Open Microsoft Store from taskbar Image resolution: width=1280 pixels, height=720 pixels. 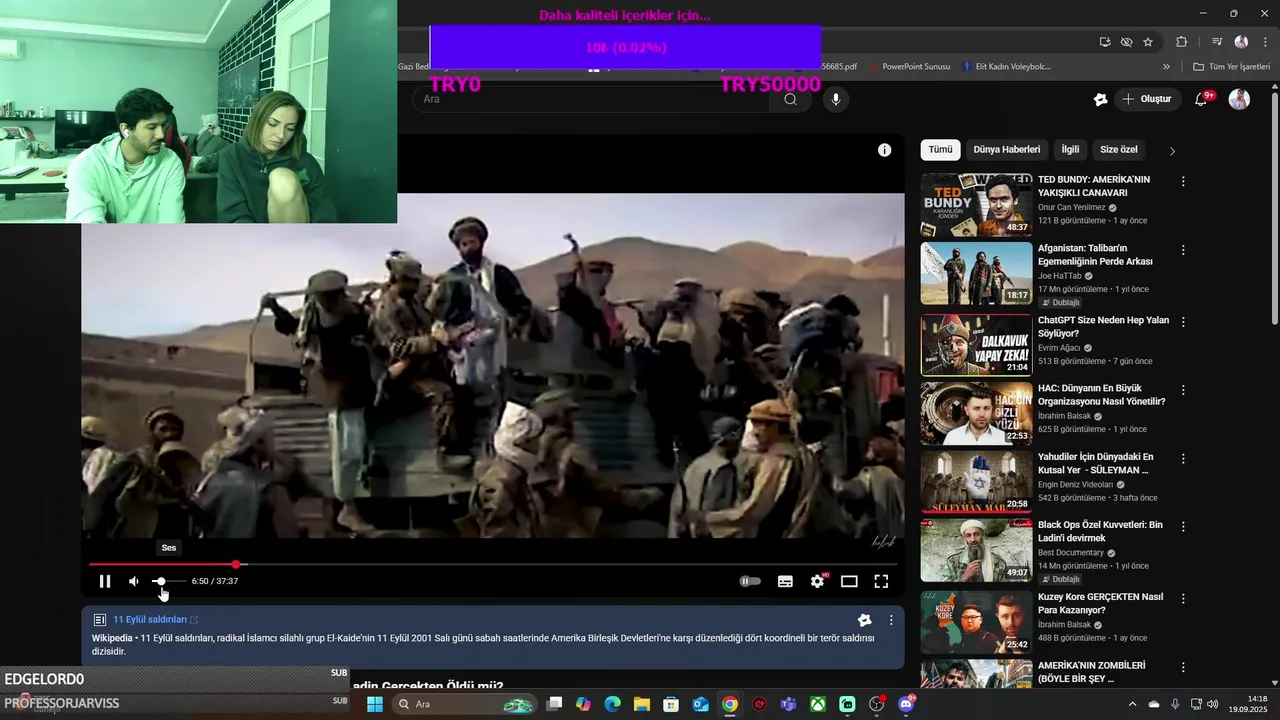point(671,704)
